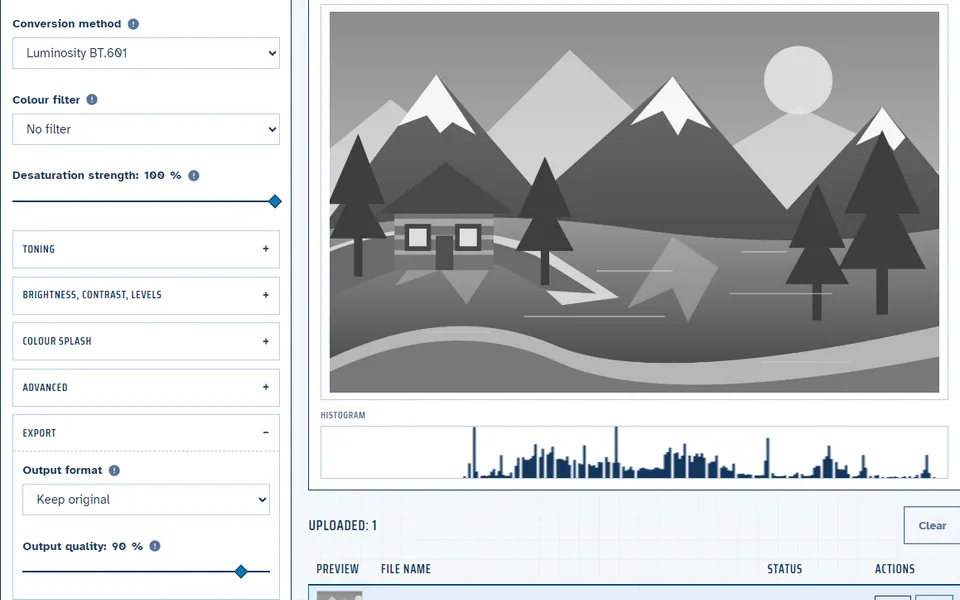The image size is (960, 600).
Task: Expand the Toning section
Action: click(146, 249)
